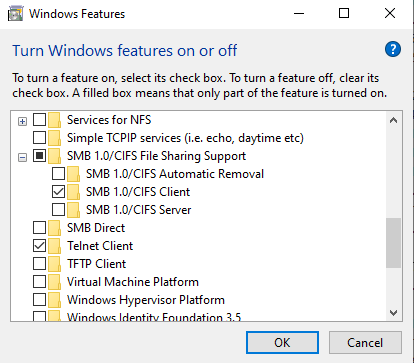This screenshot has height=363, width=414.
Task: Click the Windows Features title bar icon
Action: 15,14
